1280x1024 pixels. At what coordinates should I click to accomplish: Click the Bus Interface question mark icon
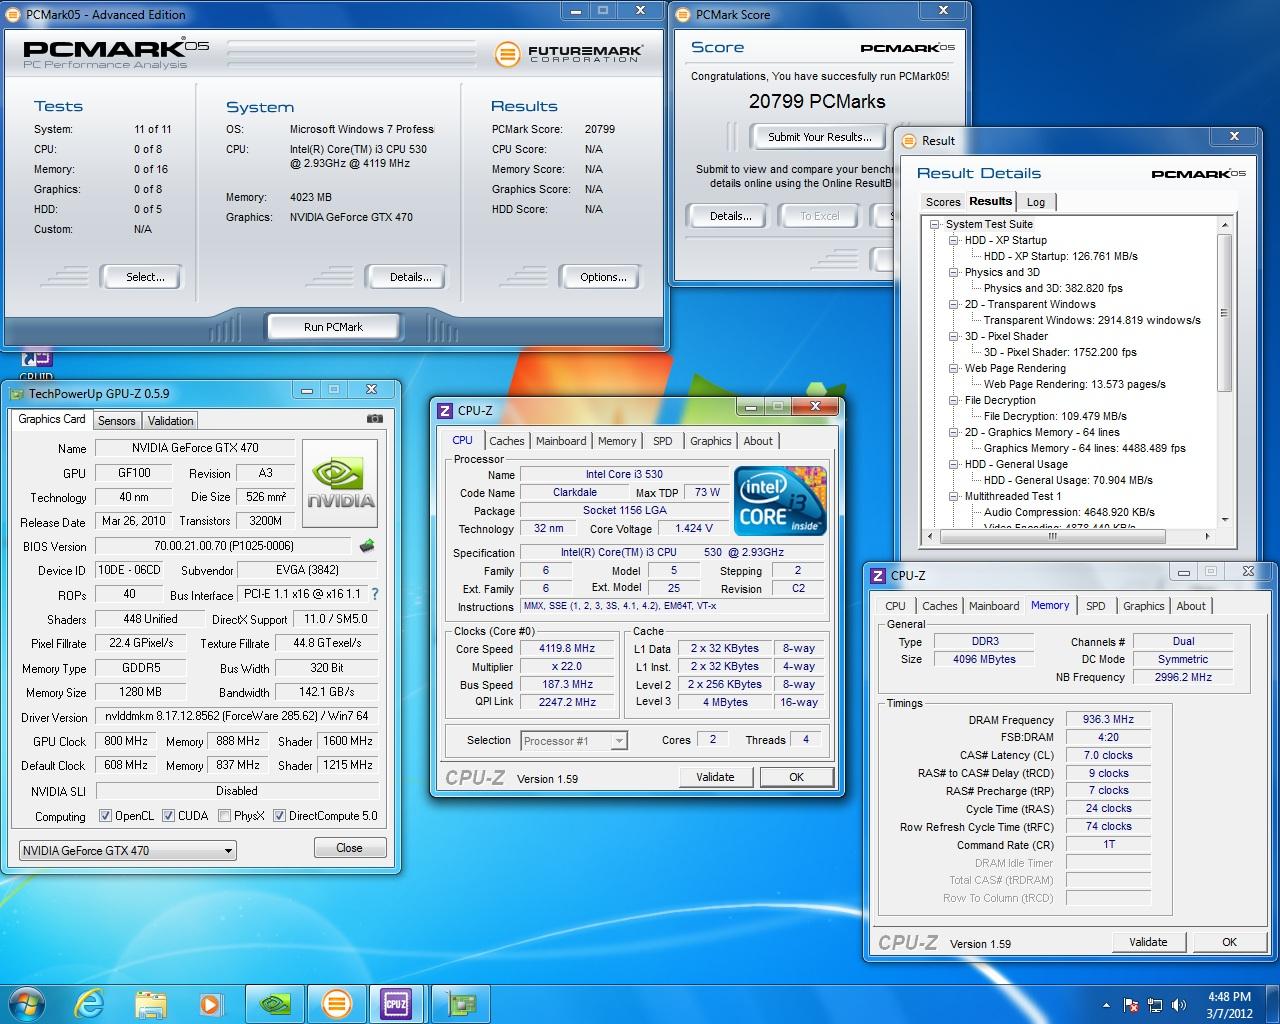coord(375,594)
